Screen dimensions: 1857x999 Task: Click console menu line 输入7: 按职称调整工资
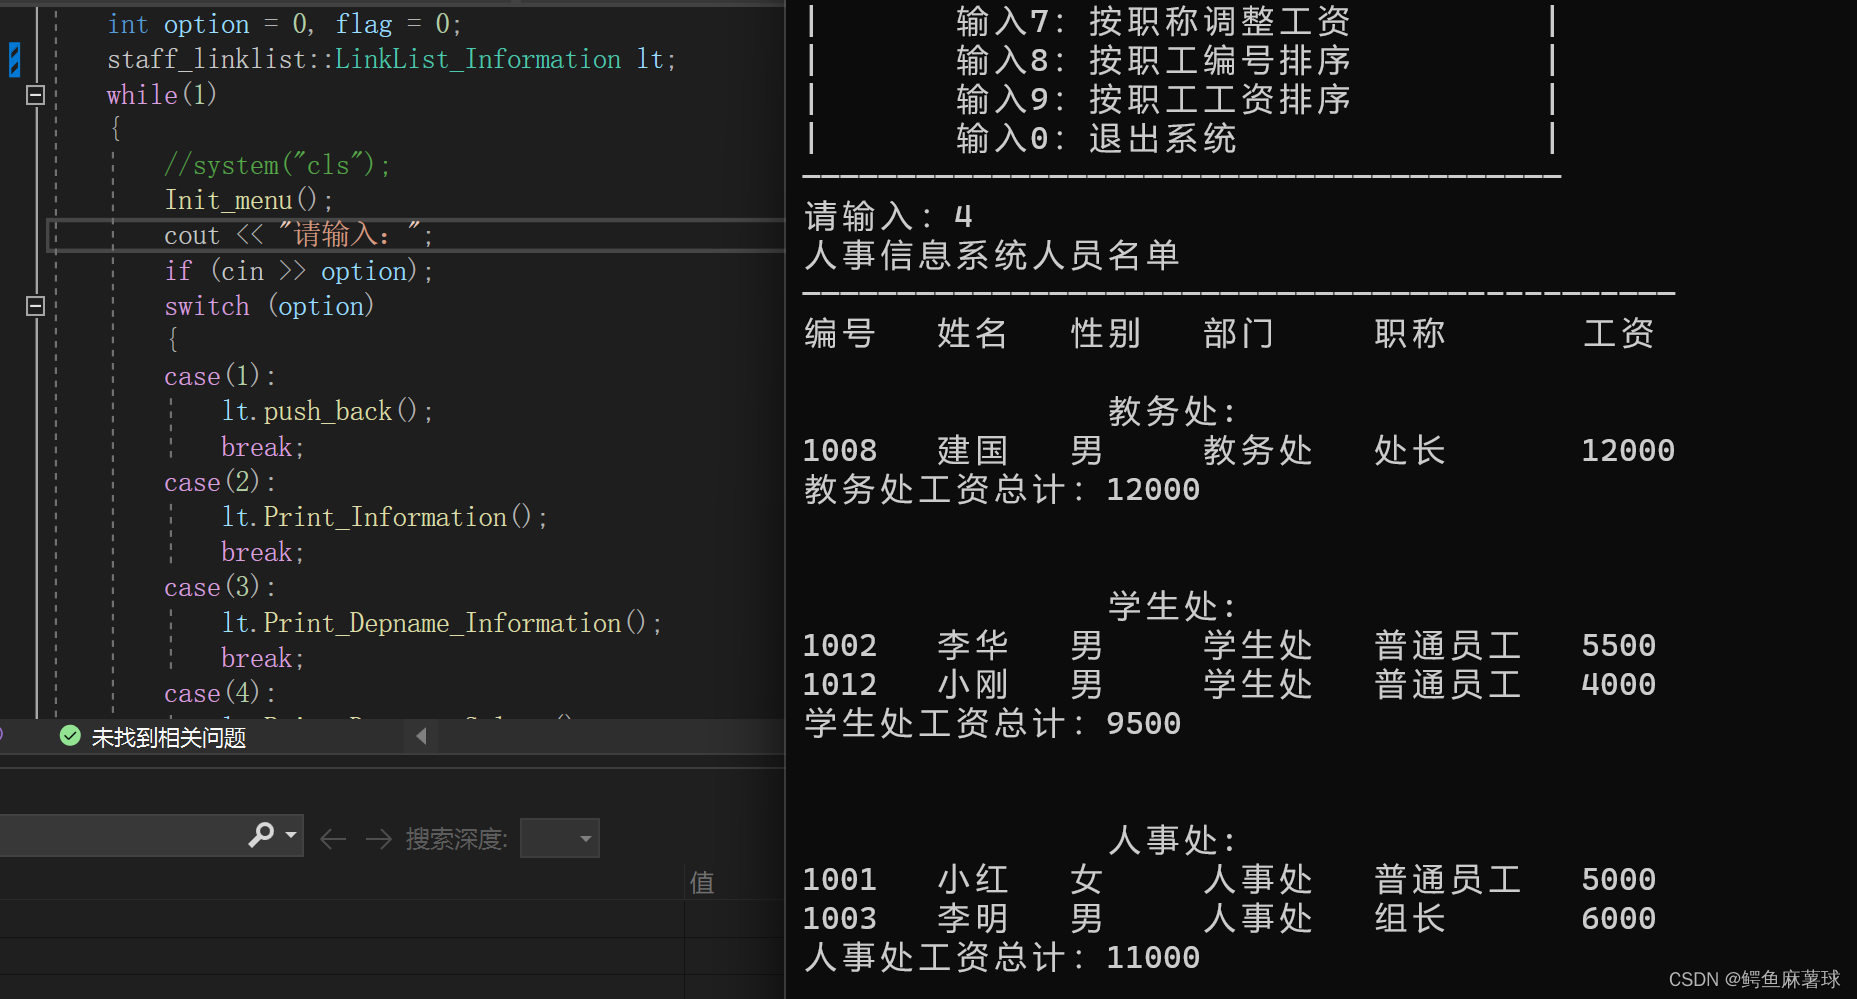click(x=1153, y=21)
